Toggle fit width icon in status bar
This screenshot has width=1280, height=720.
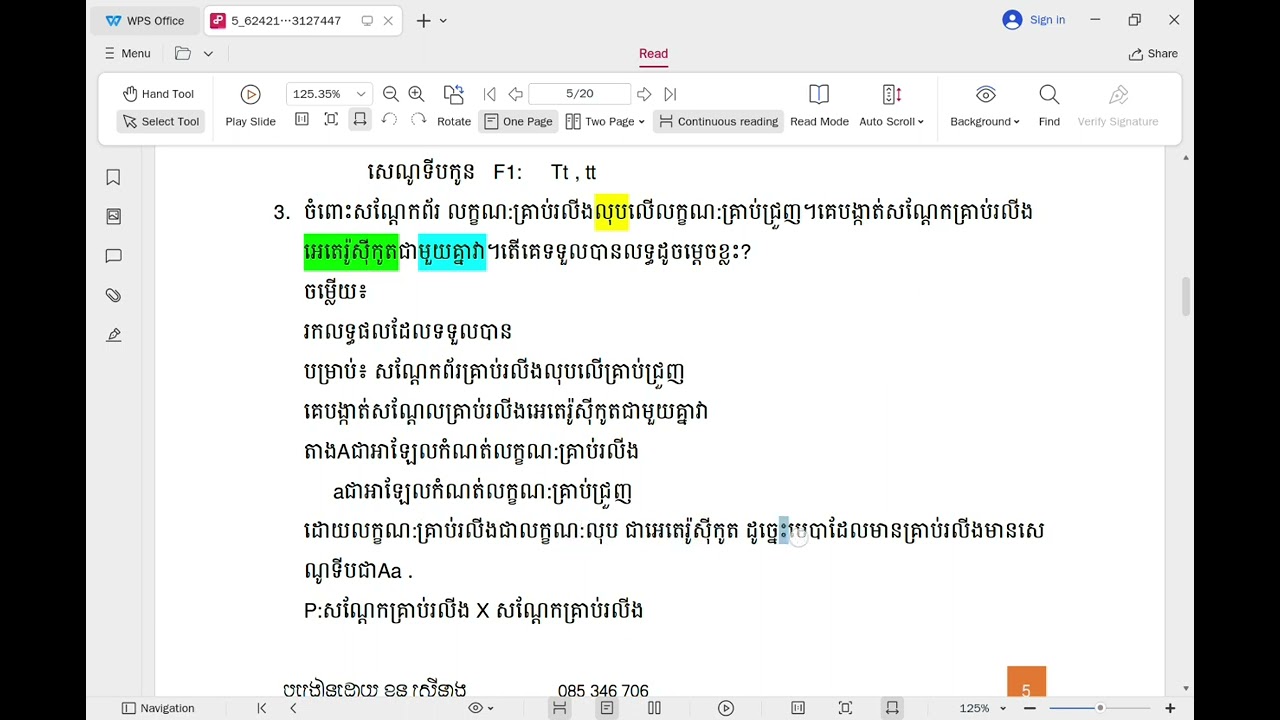click(892, 708)
